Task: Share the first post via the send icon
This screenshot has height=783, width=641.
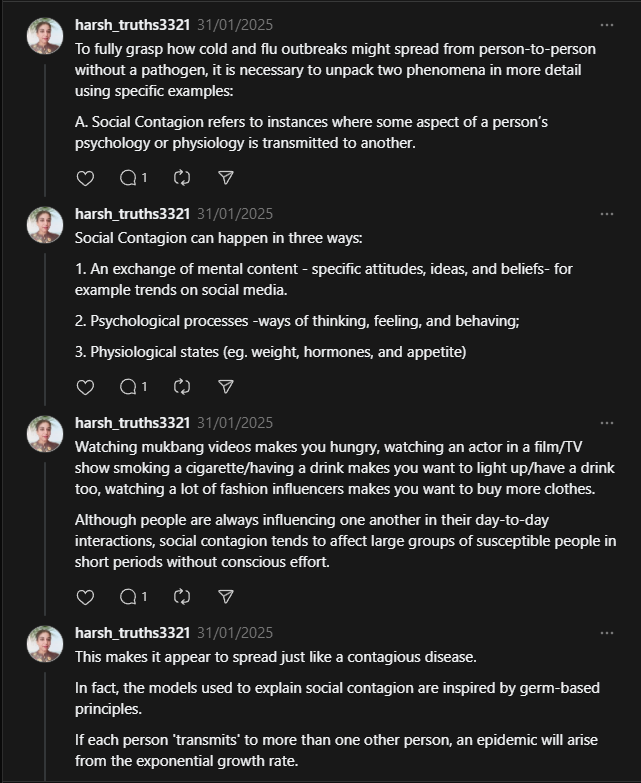Action: pyautogui.click(x=226, y=178)
